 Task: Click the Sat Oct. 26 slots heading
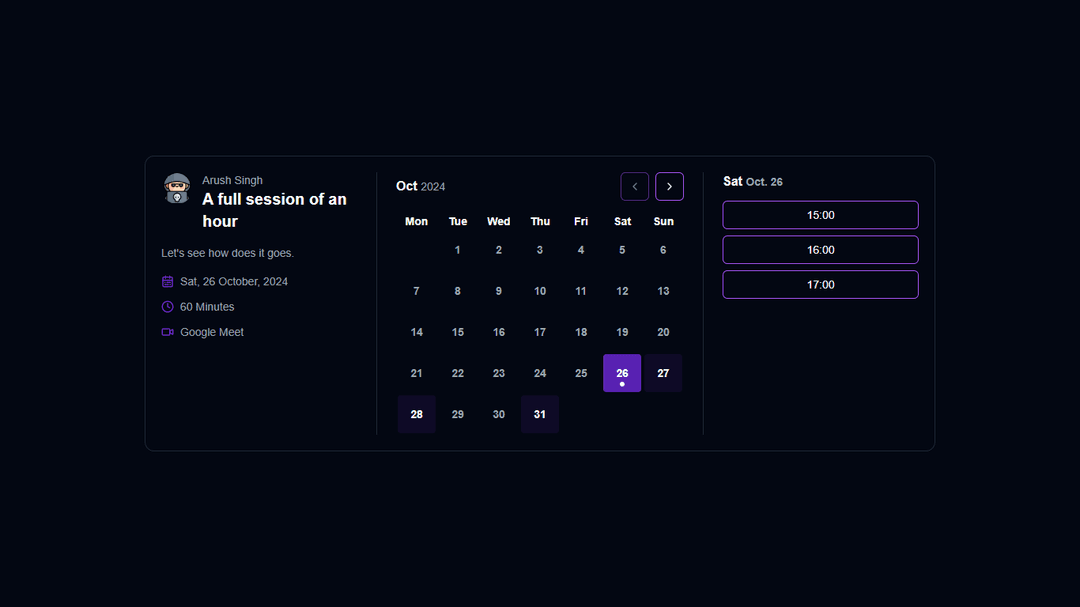point(753,182)
